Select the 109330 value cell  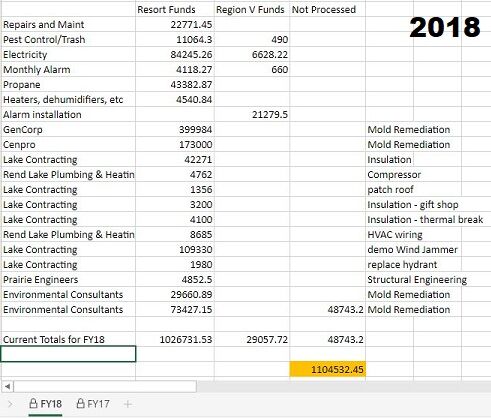(x=175, y=249)
